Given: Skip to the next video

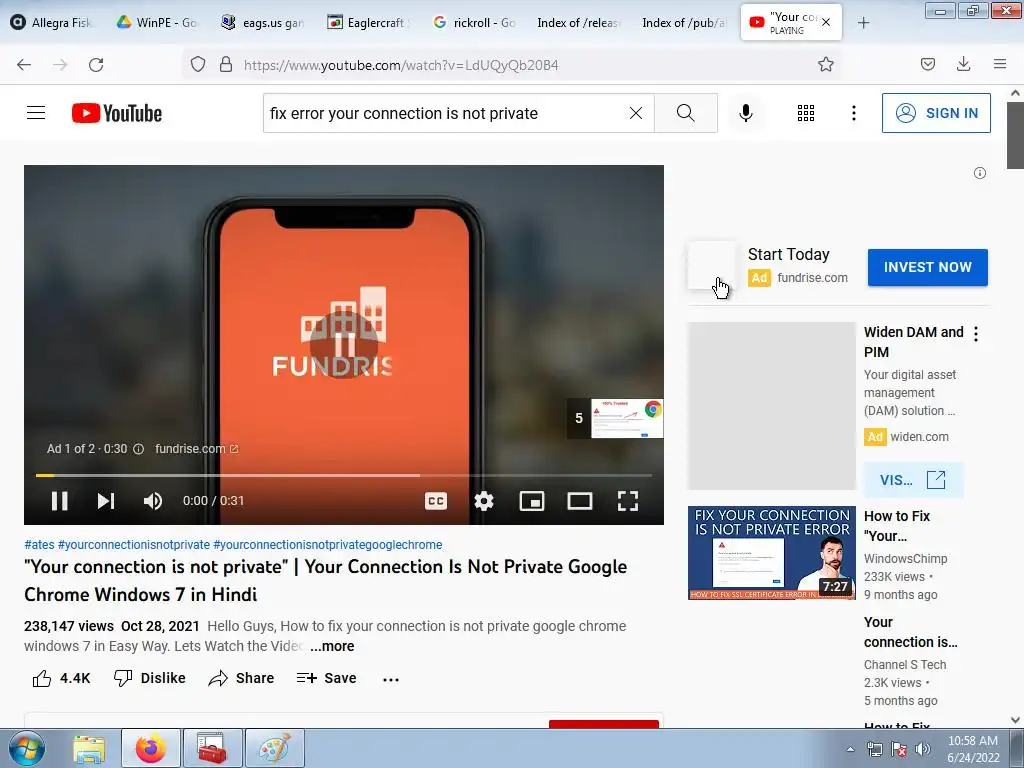Looking at the screenshot, I should pos(106,501).
